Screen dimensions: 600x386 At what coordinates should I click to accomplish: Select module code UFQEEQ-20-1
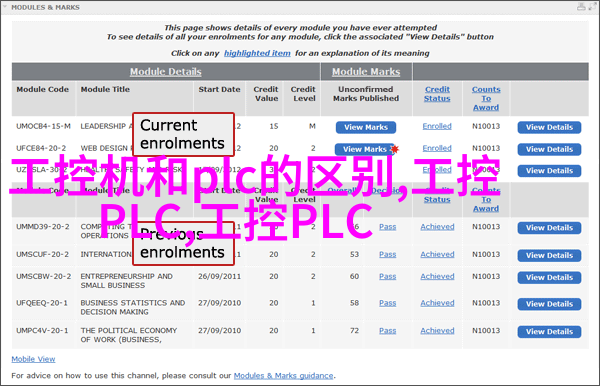(x=42, y=303)
